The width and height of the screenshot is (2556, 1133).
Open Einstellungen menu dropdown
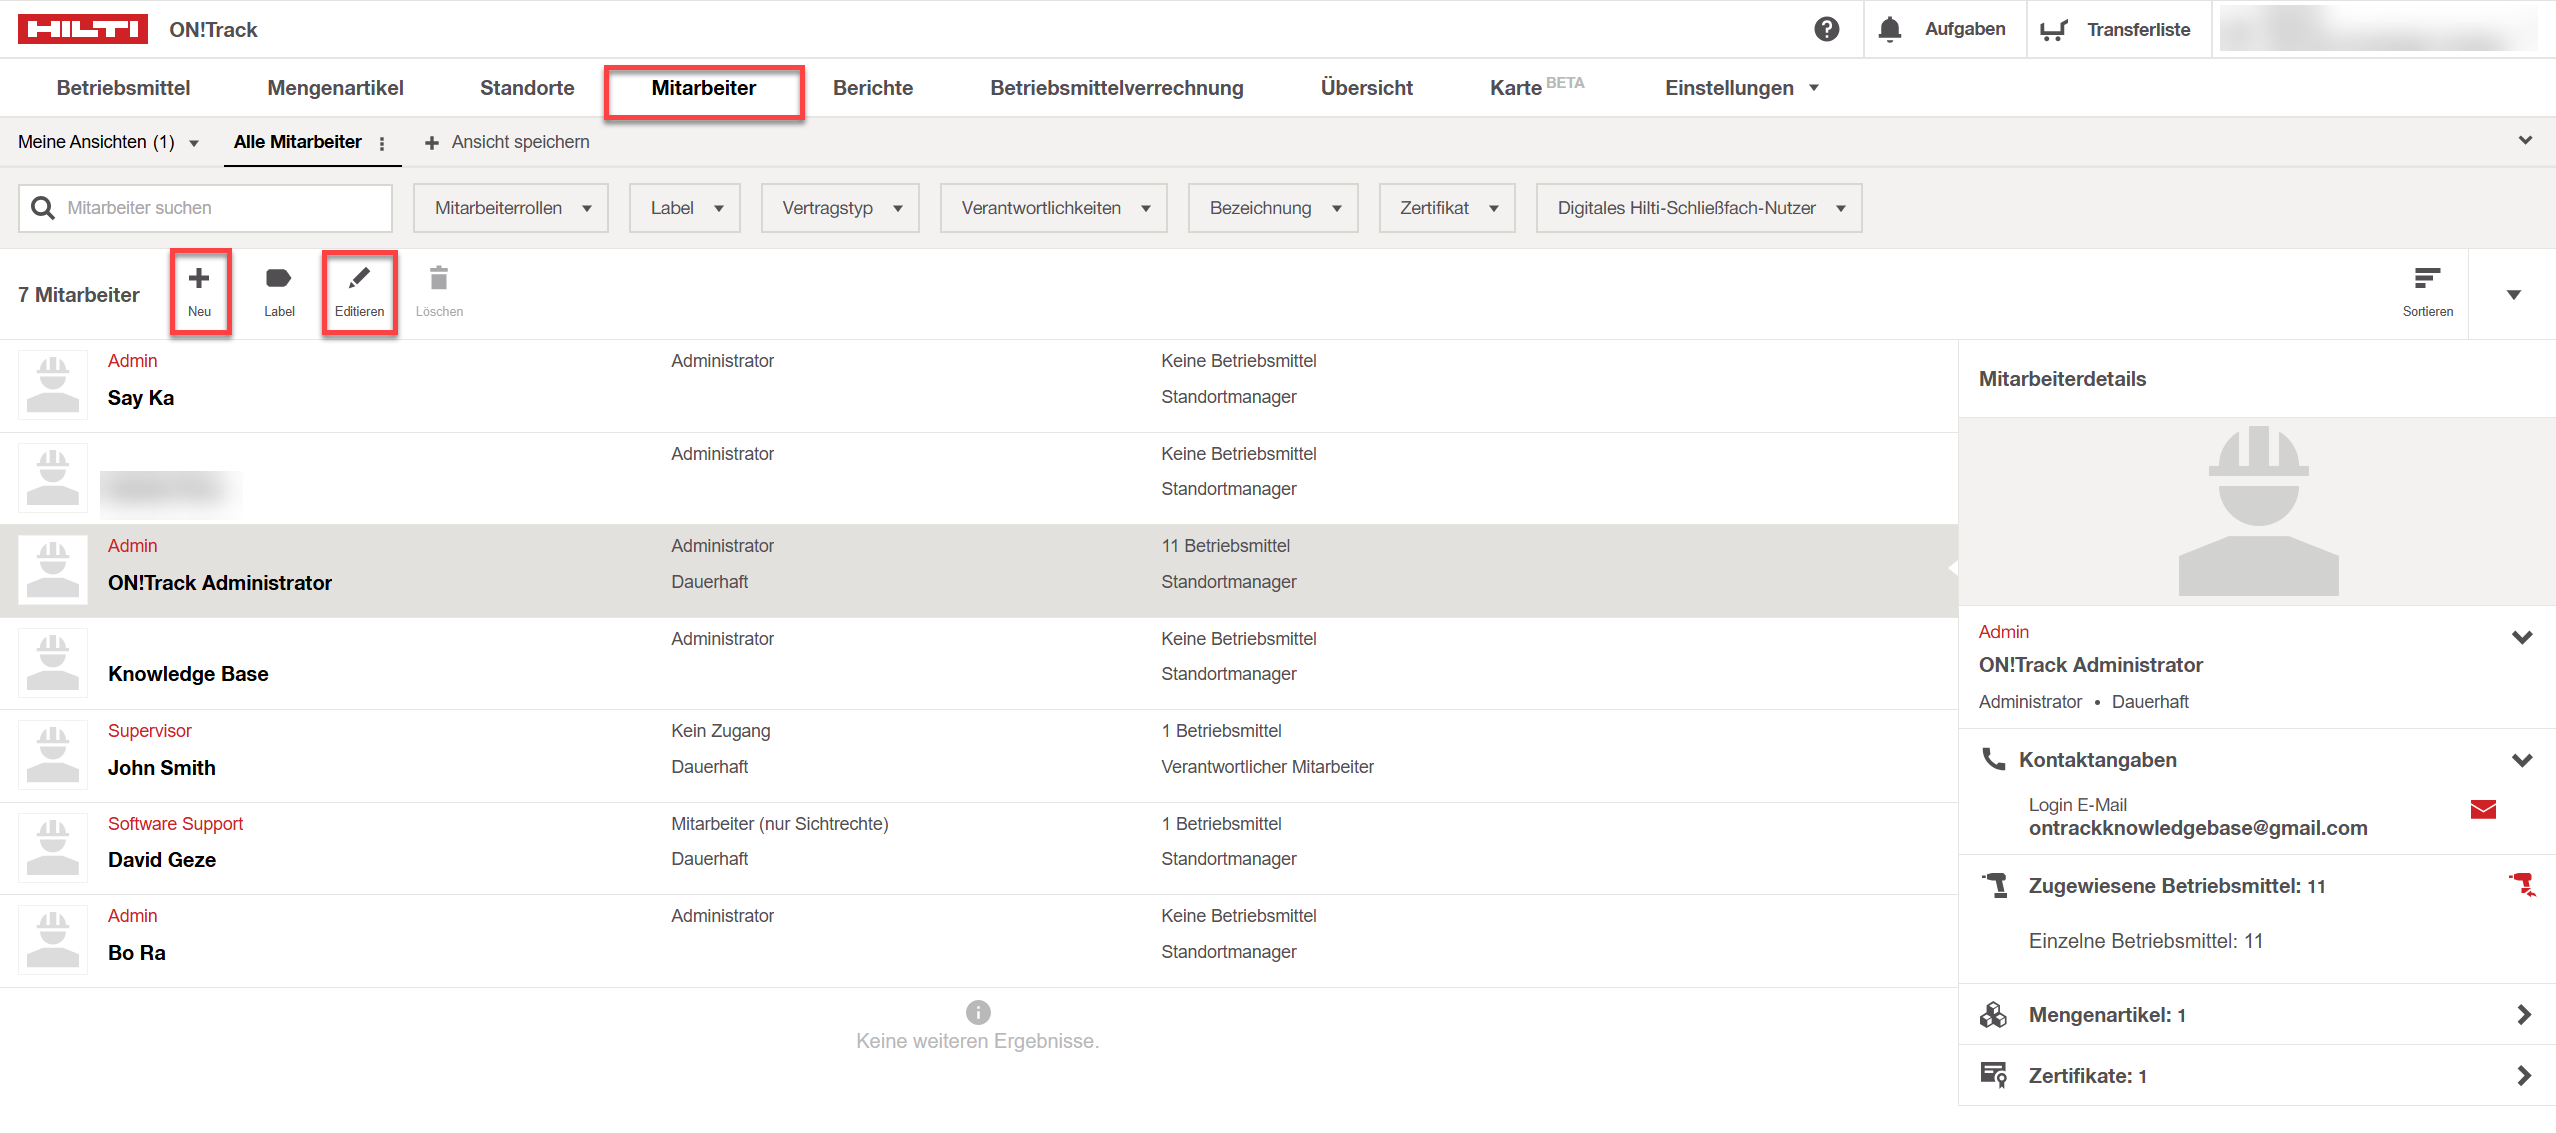[1741, 88]
